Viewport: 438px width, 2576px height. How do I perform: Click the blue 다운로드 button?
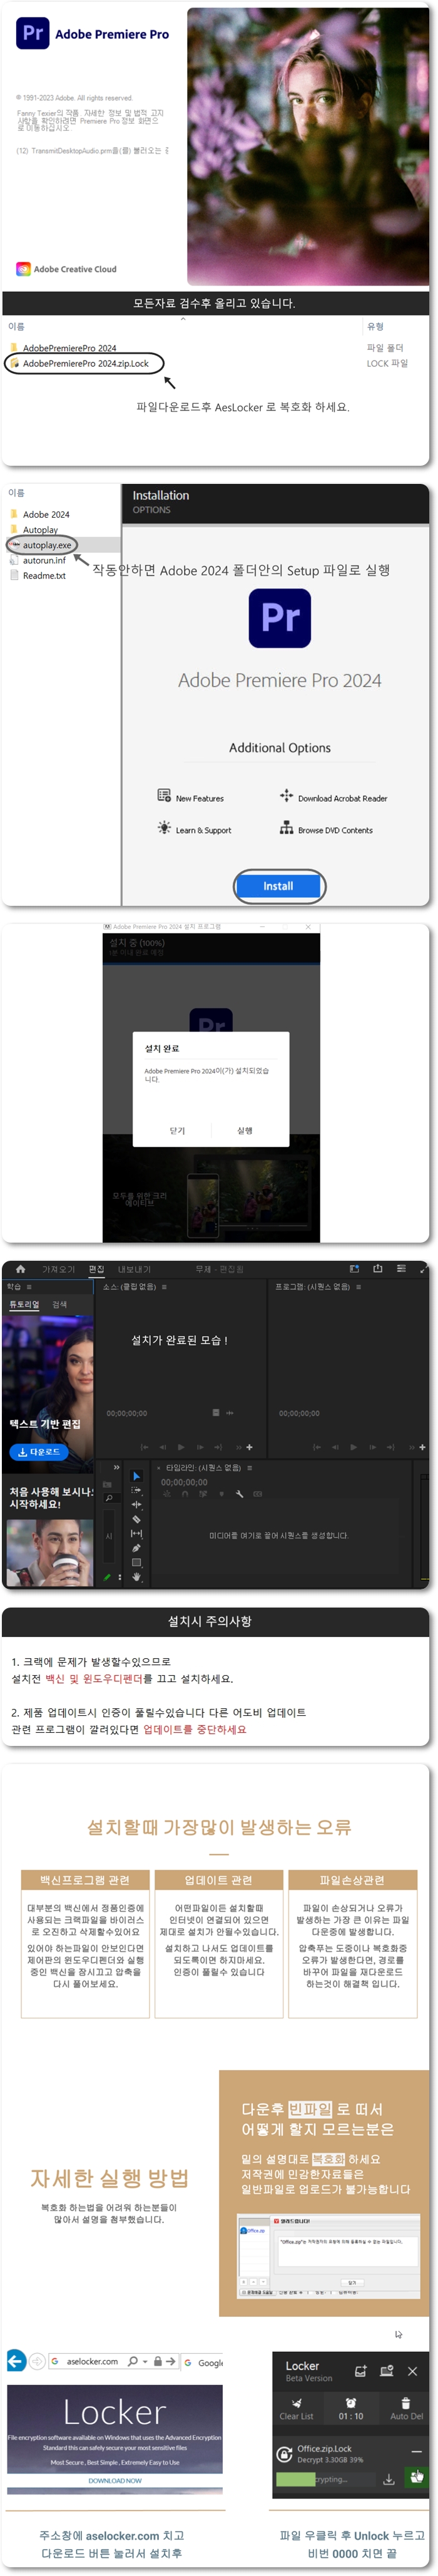pyautogui.click(x=39, y=1451)
